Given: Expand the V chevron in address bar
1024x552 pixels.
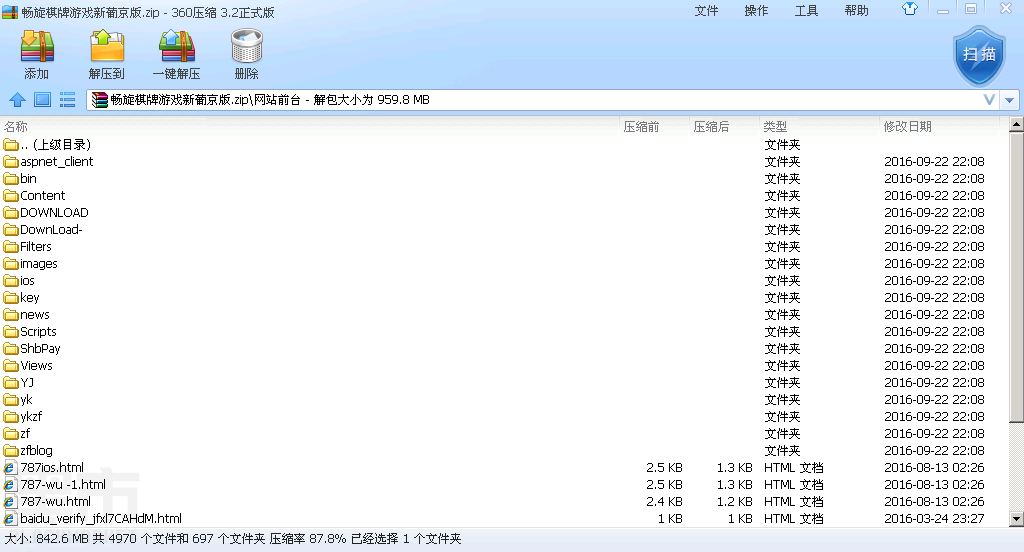Looking at the screenshot, I should tap(989, 100).
